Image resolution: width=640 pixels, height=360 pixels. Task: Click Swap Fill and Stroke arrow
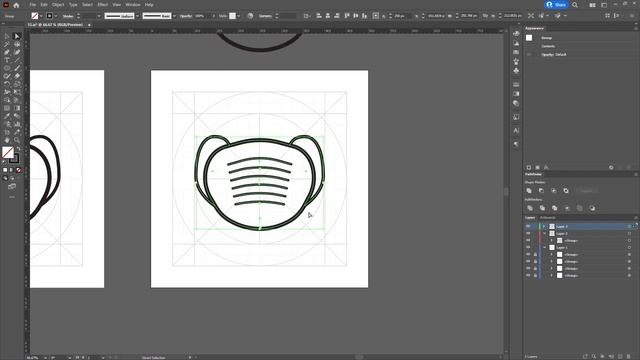[x=18, y=149]
